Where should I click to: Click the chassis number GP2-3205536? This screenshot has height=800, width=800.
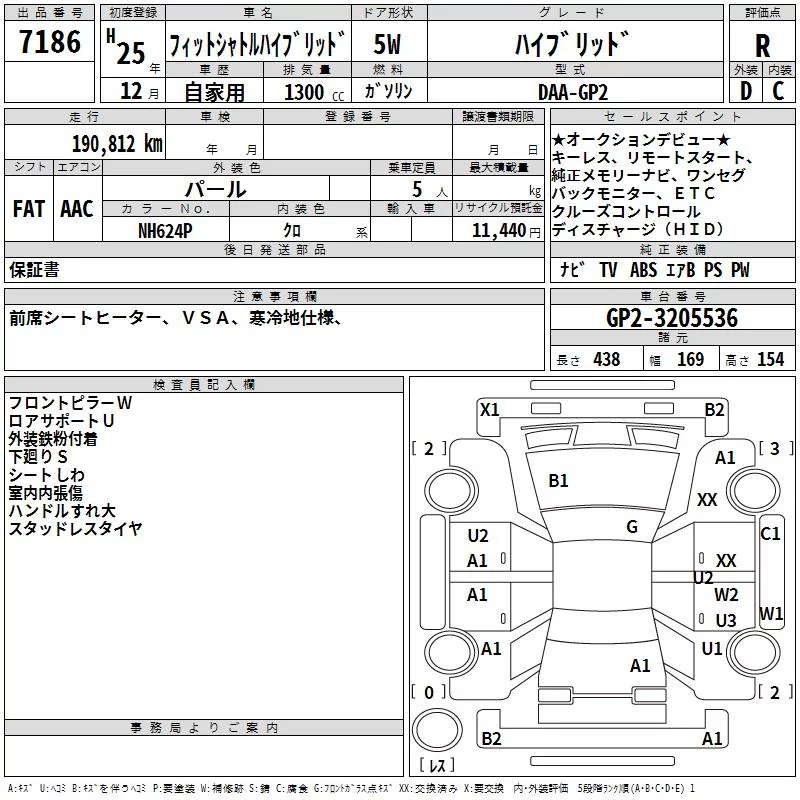(672, 318)
